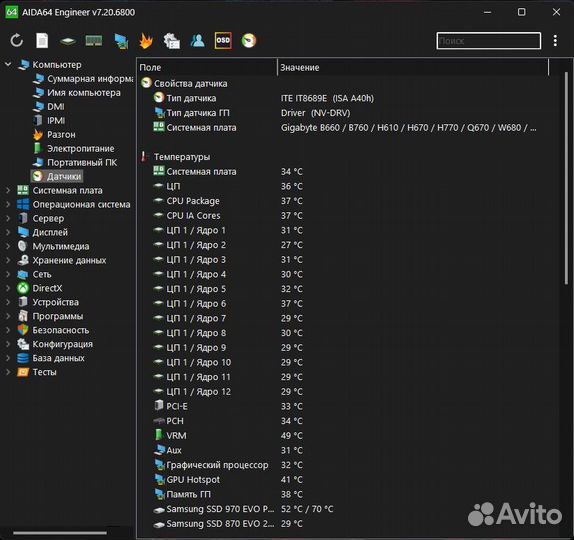
Task: Click the tree panel horizontal scrollbar
Action: coord(60,533)
